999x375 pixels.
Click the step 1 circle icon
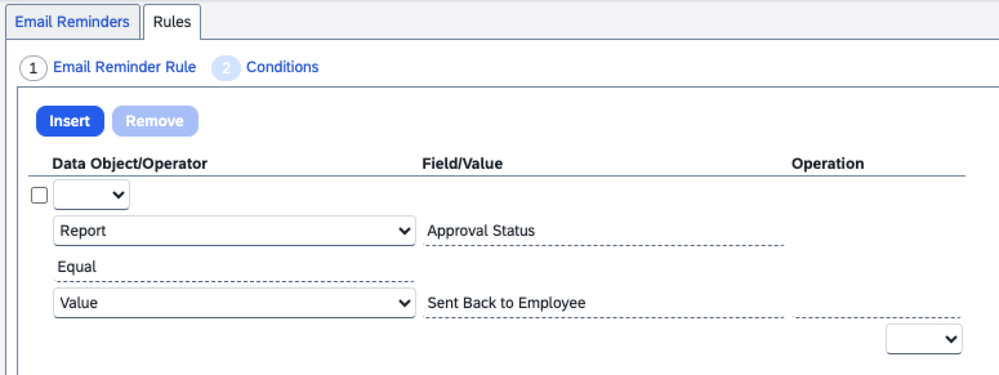click(33, 68)
